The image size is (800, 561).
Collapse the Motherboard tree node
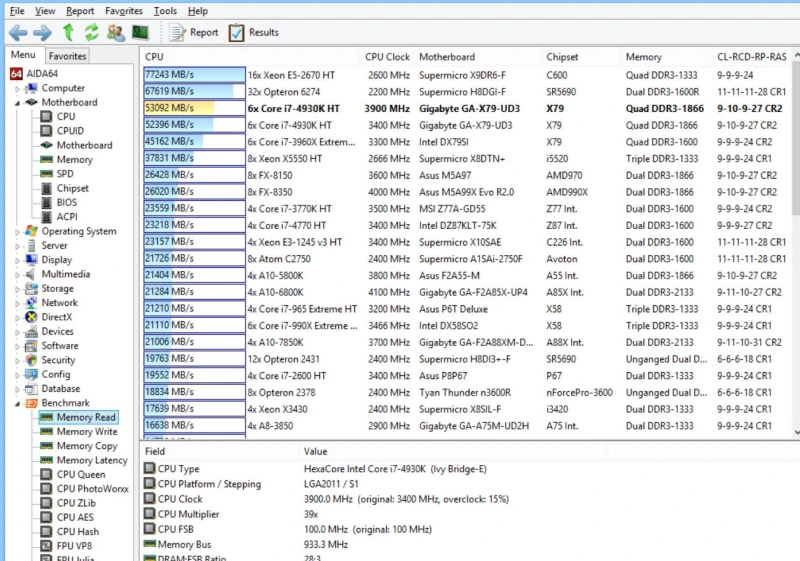pyautogui.click(x=17, y=103)
